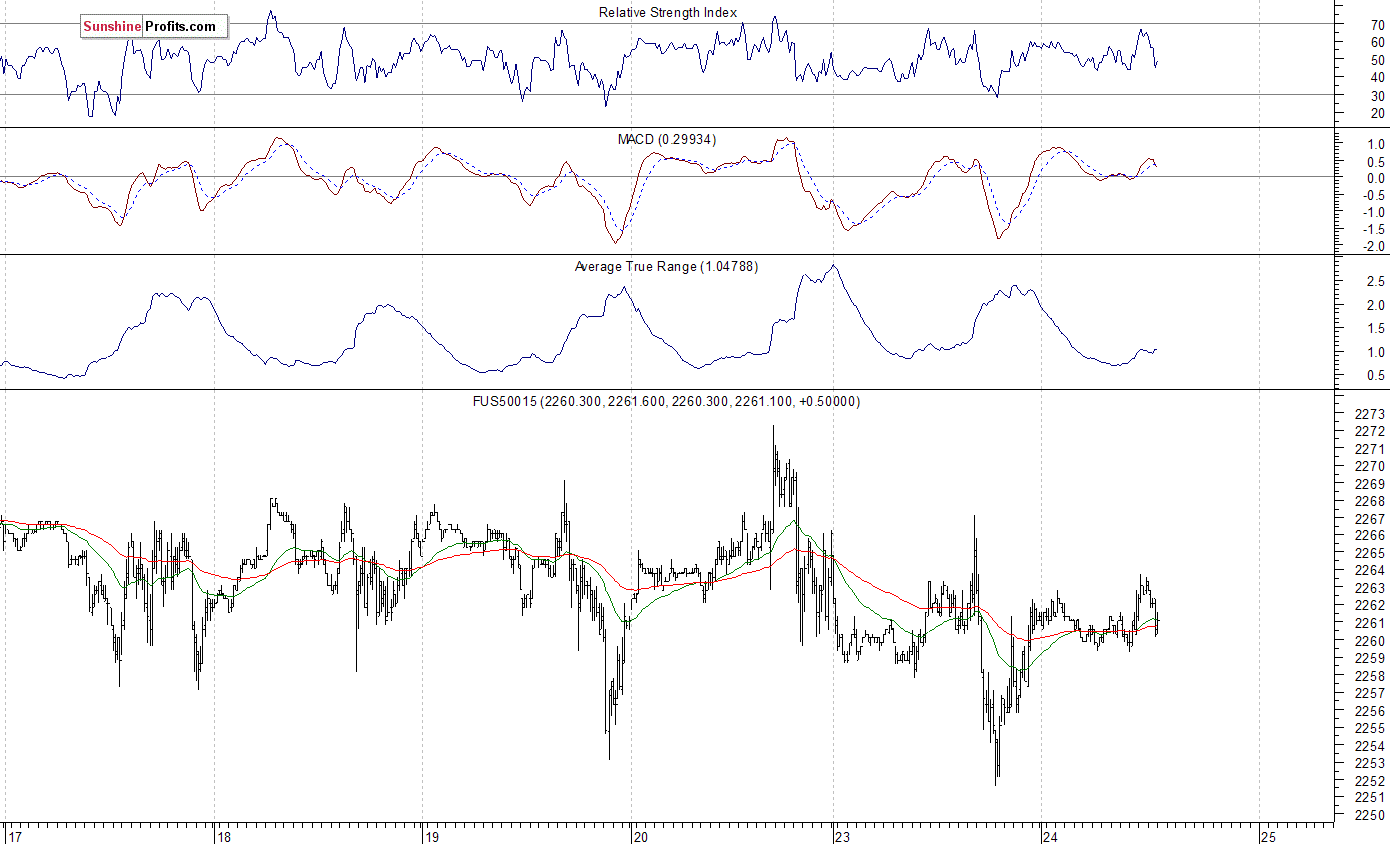Click the 2273 price axis value
The image size is (1390, 844).
(x=1369, y=414)
